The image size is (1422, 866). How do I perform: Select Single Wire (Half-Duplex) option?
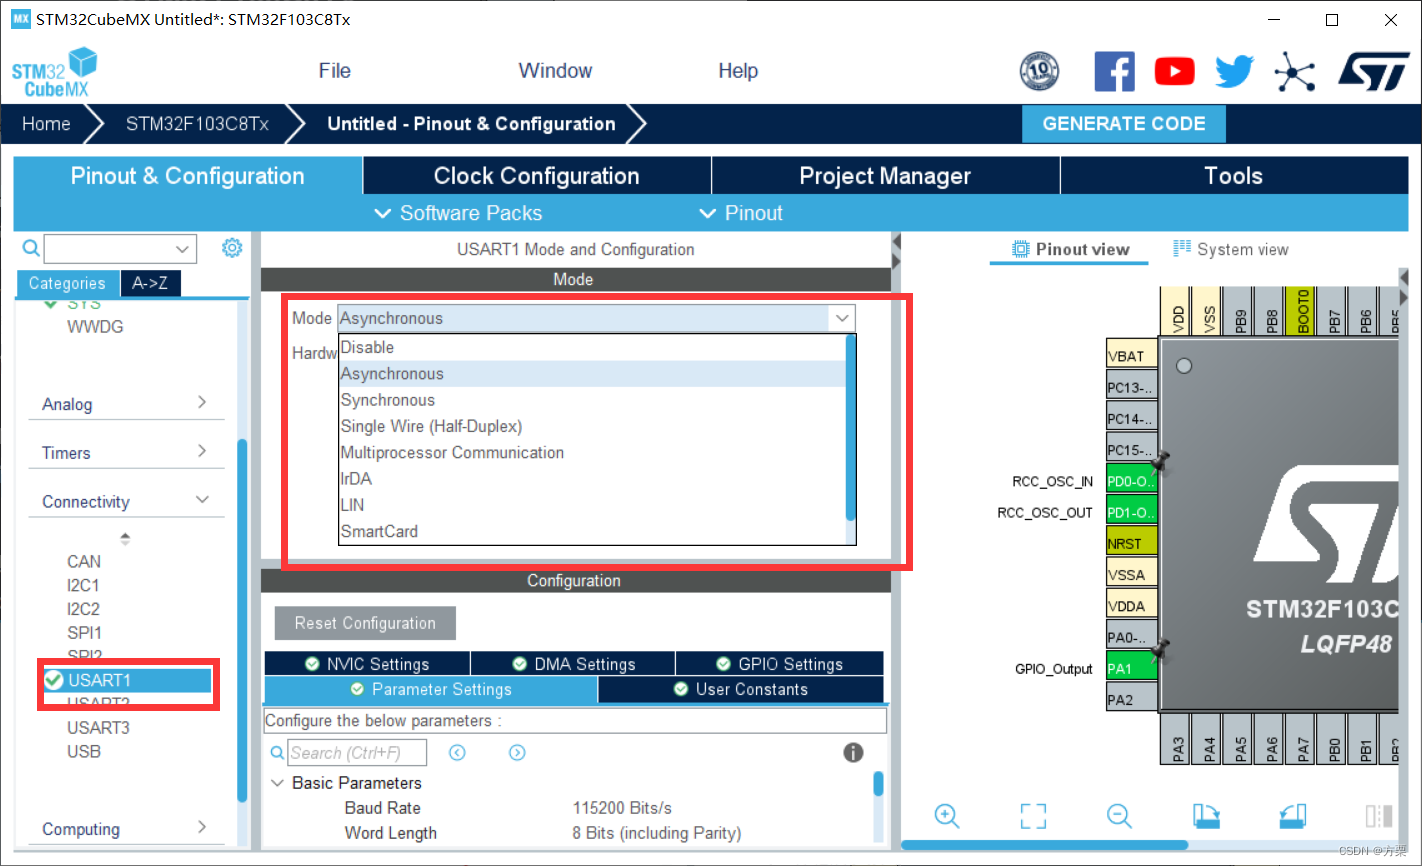(x=593, y=426)
